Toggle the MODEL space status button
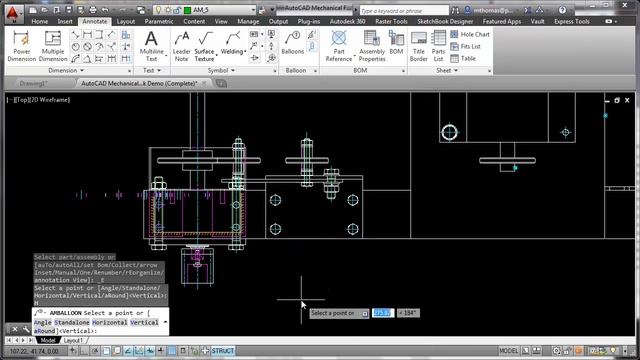Image resolution: width=640 pixels, height=360 pixels. tap(509, 351)
